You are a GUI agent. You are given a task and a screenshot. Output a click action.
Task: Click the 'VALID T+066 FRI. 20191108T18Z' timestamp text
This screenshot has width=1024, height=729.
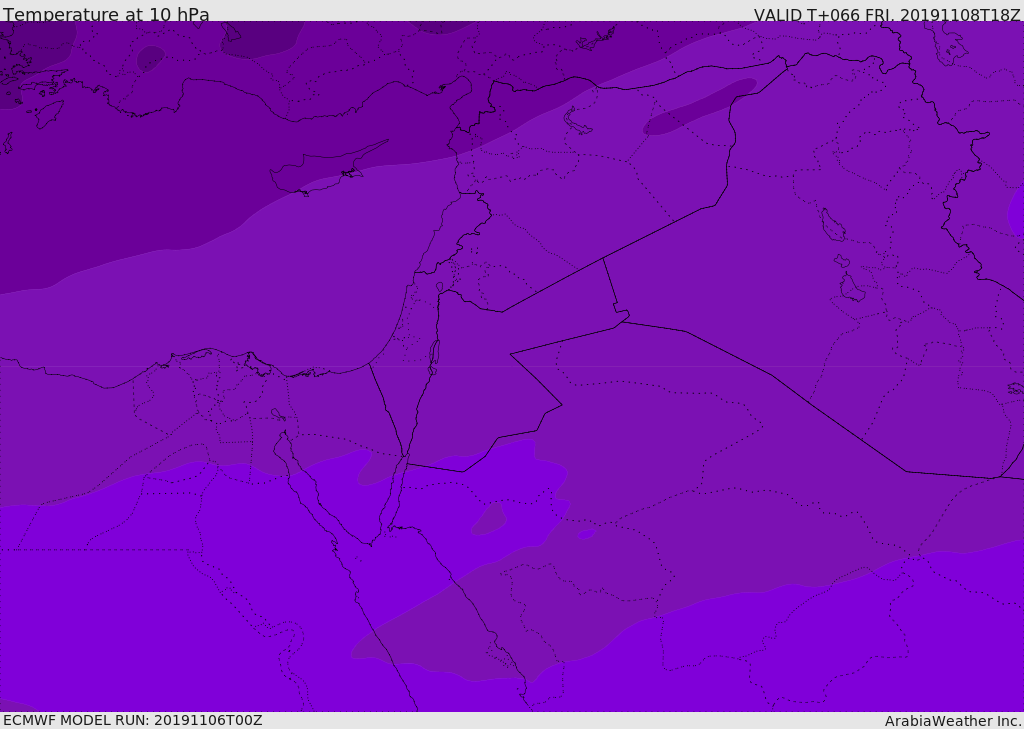click(x=887, y=14)
